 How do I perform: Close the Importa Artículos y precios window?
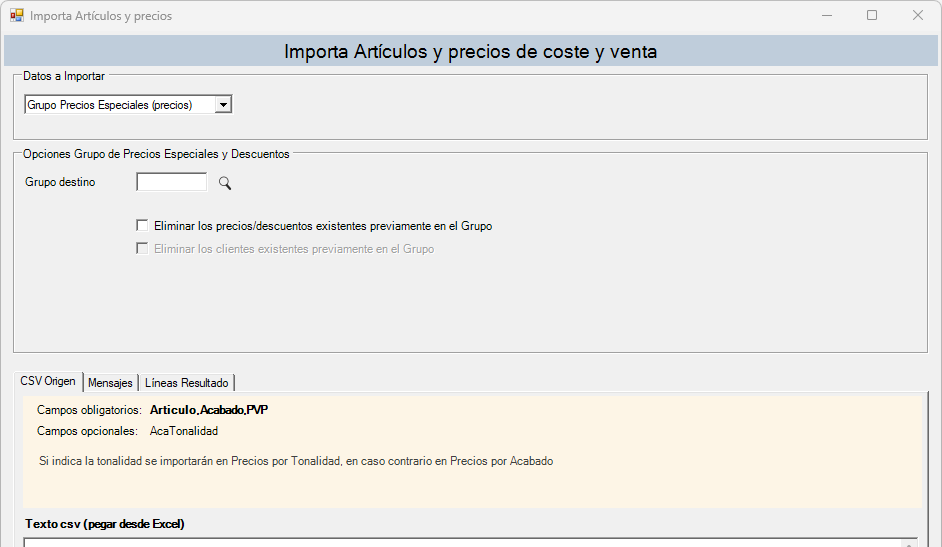[x=917, y=16]
